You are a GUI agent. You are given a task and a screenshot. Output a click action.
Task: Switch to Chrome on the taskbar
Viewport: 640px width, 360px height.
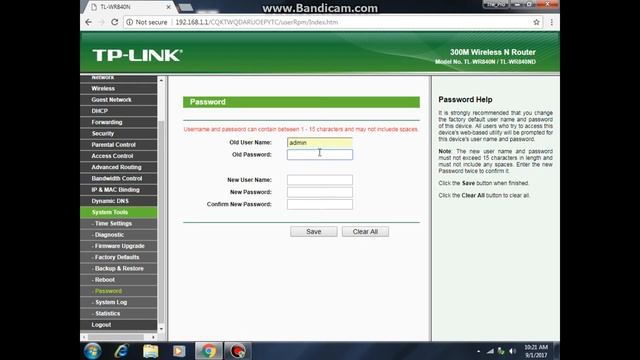[208, 351]
